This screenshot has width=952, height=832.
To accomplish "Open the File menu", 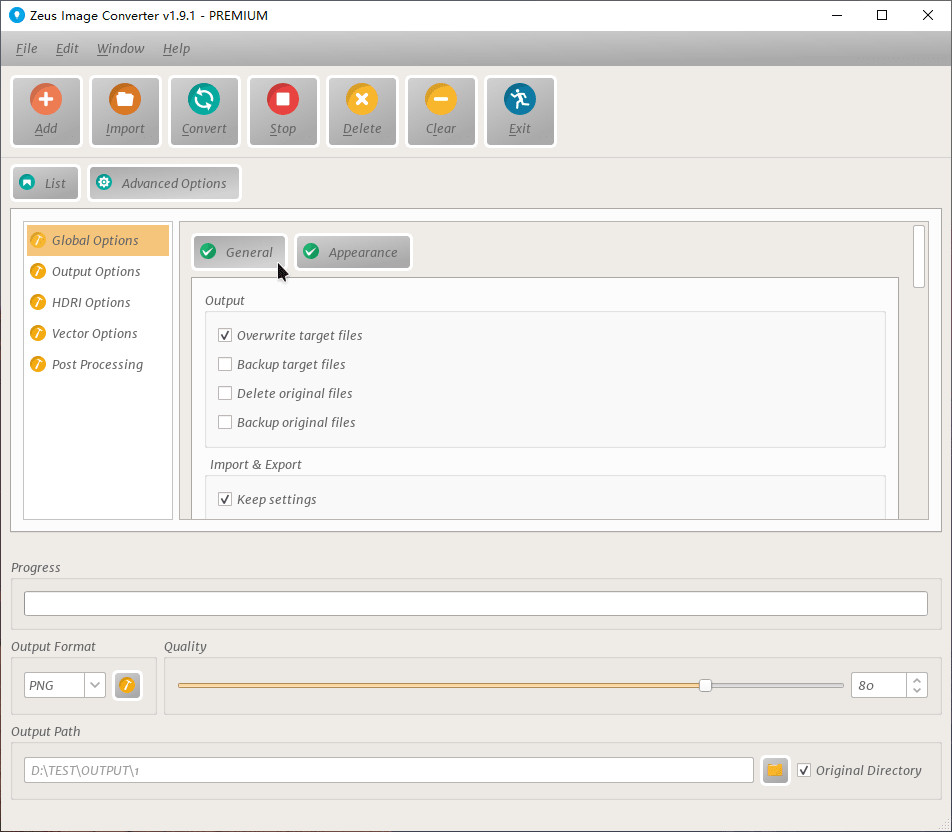I will 27,49.
